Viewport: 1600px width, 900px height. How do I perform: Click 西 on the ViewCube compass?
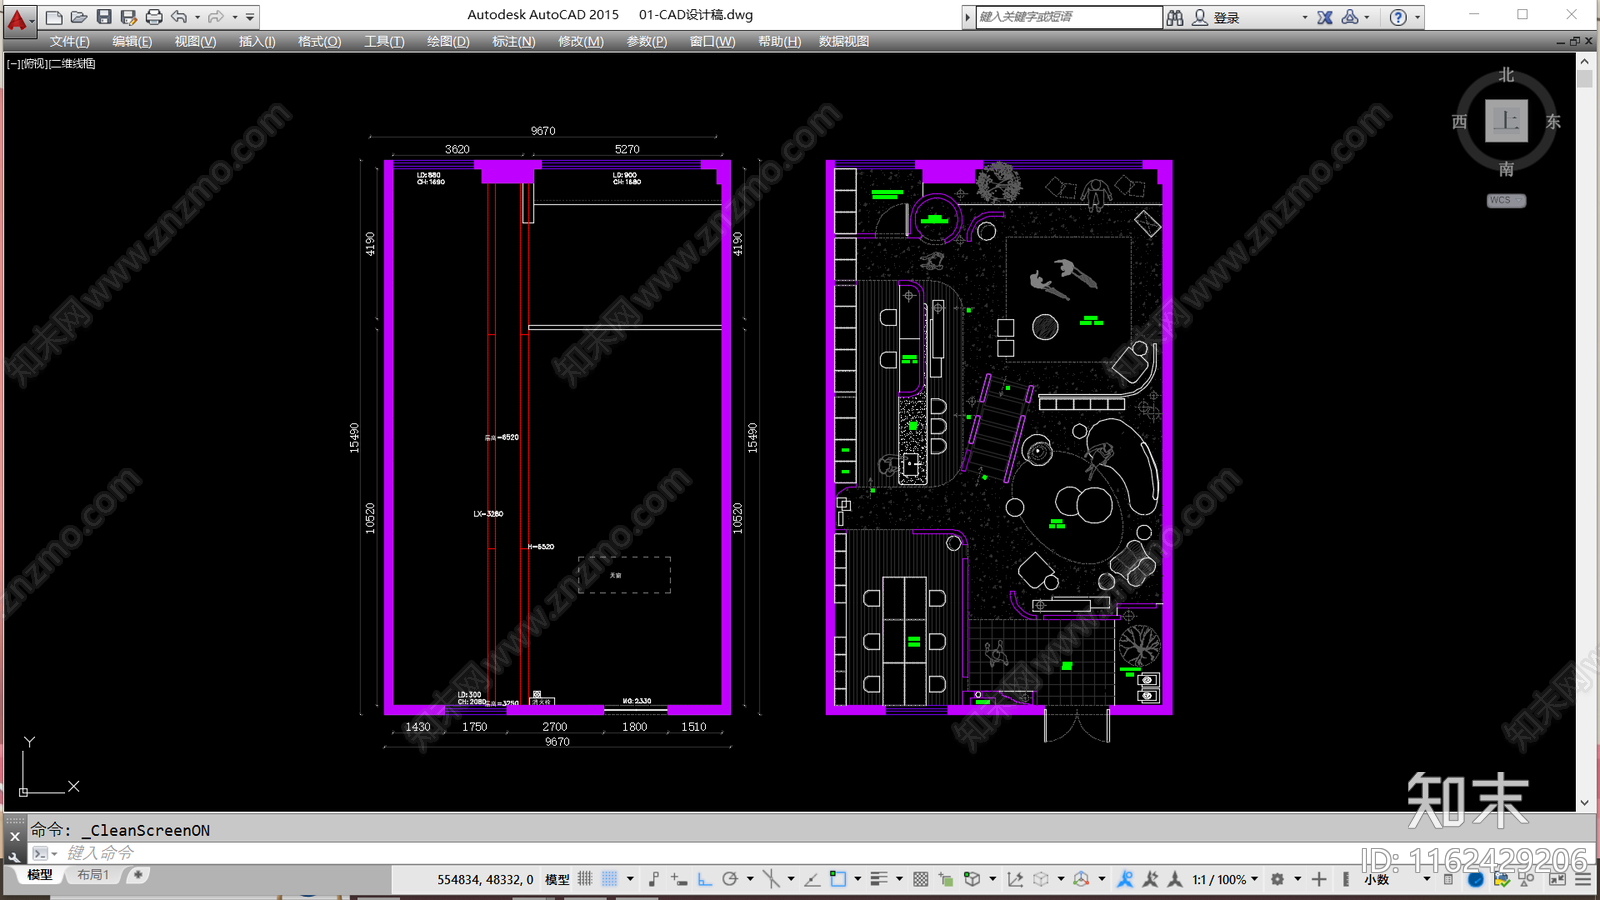coord(1459,121)
